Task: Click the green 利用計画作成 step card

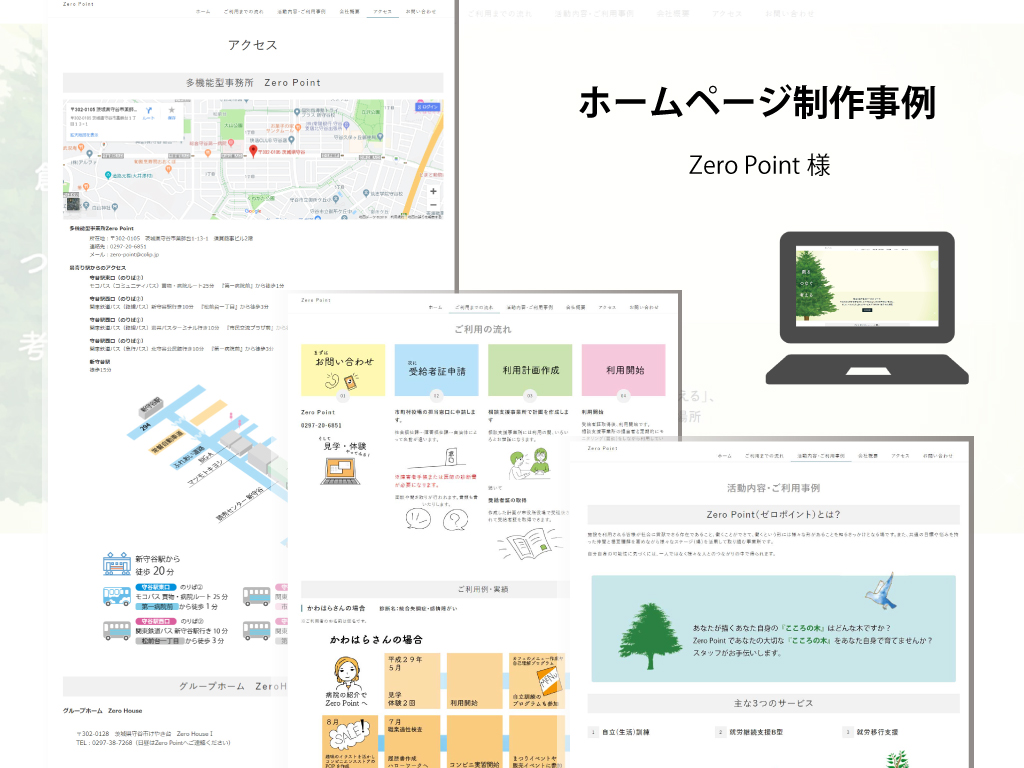Action: click(x=530, y=368)
